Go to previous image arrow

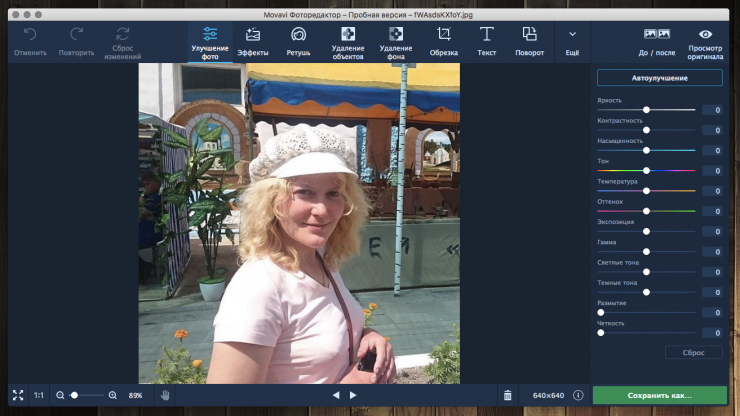[x=336, y=396]
